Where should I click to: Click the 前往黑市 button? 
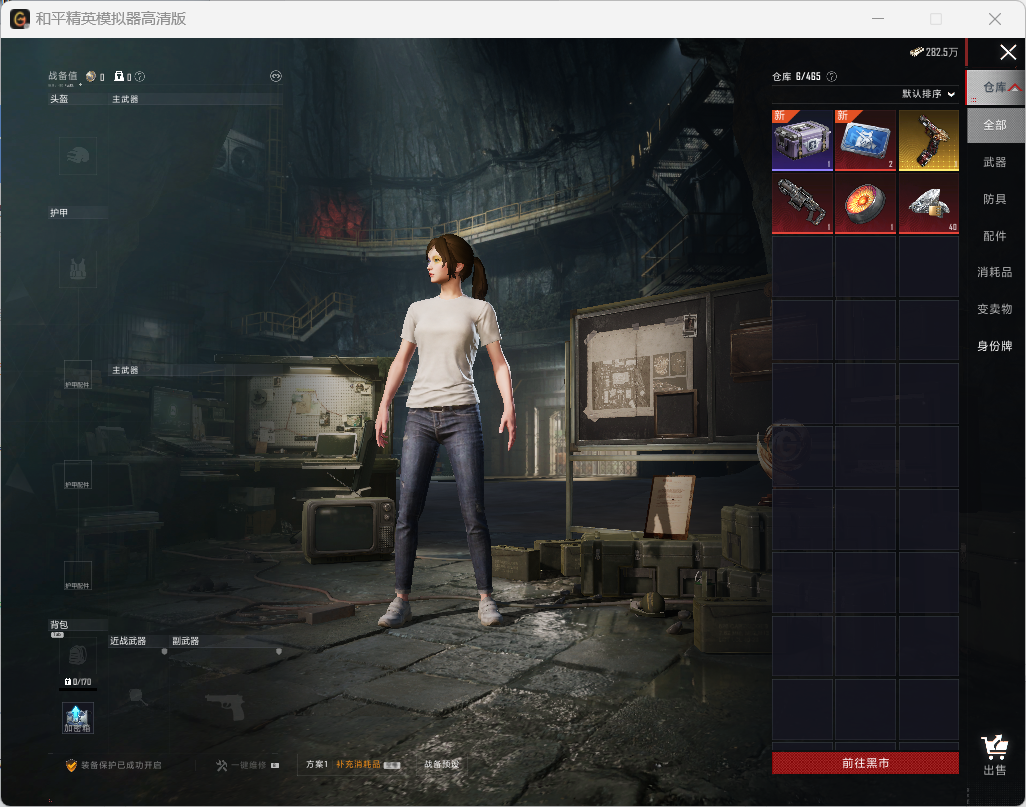pos(865,763)
